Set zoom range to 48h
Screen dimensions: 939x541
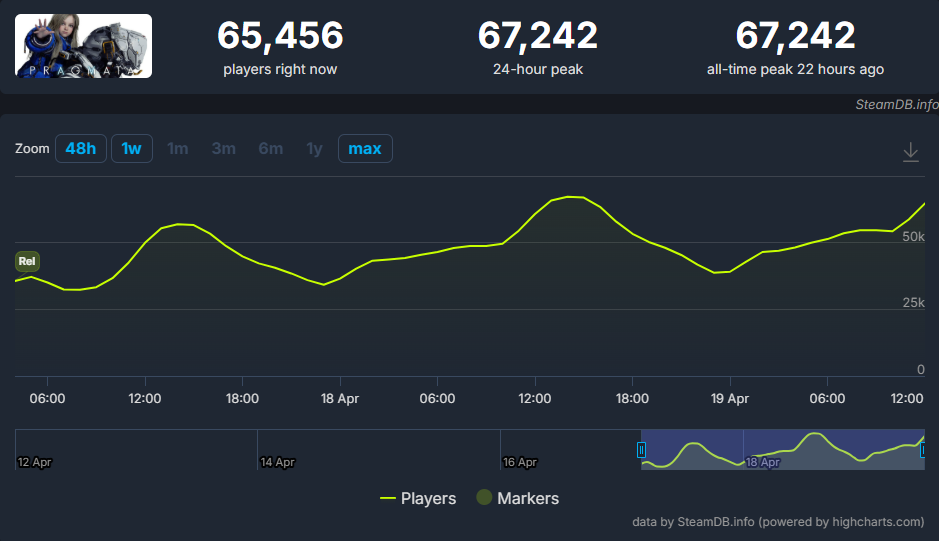[81, 149]
